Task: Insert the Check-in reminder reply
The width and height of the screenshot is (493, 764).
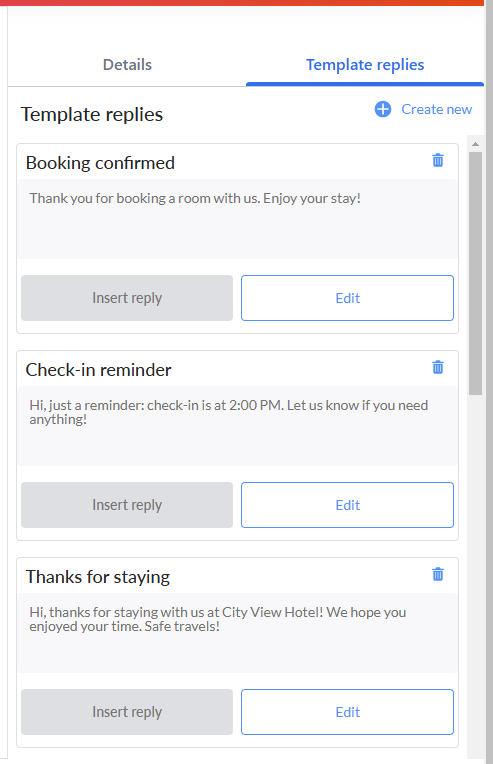Action: pos(127,505)
